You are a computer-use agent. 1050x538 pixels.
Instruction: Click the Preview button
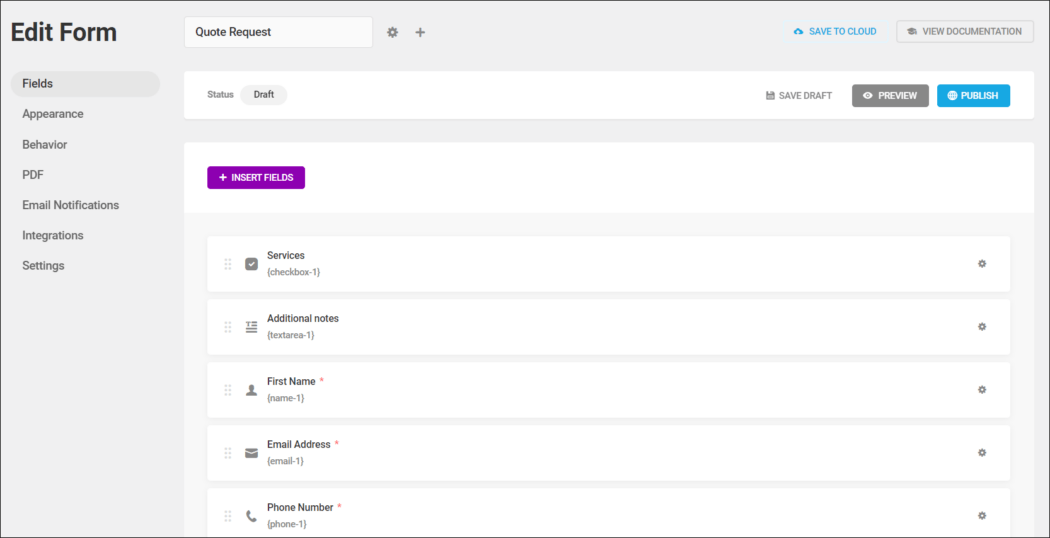890,96
